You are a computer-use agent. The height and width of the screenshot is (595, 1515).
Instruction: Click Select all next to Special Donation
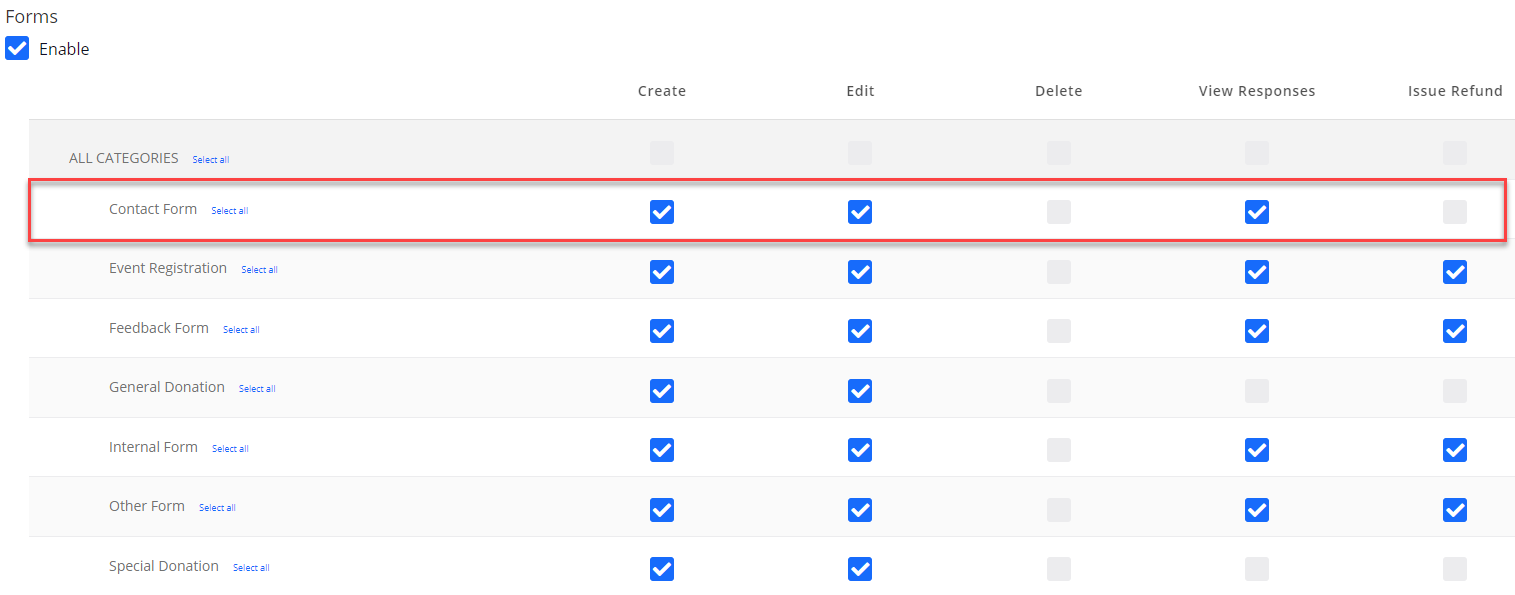251,568
